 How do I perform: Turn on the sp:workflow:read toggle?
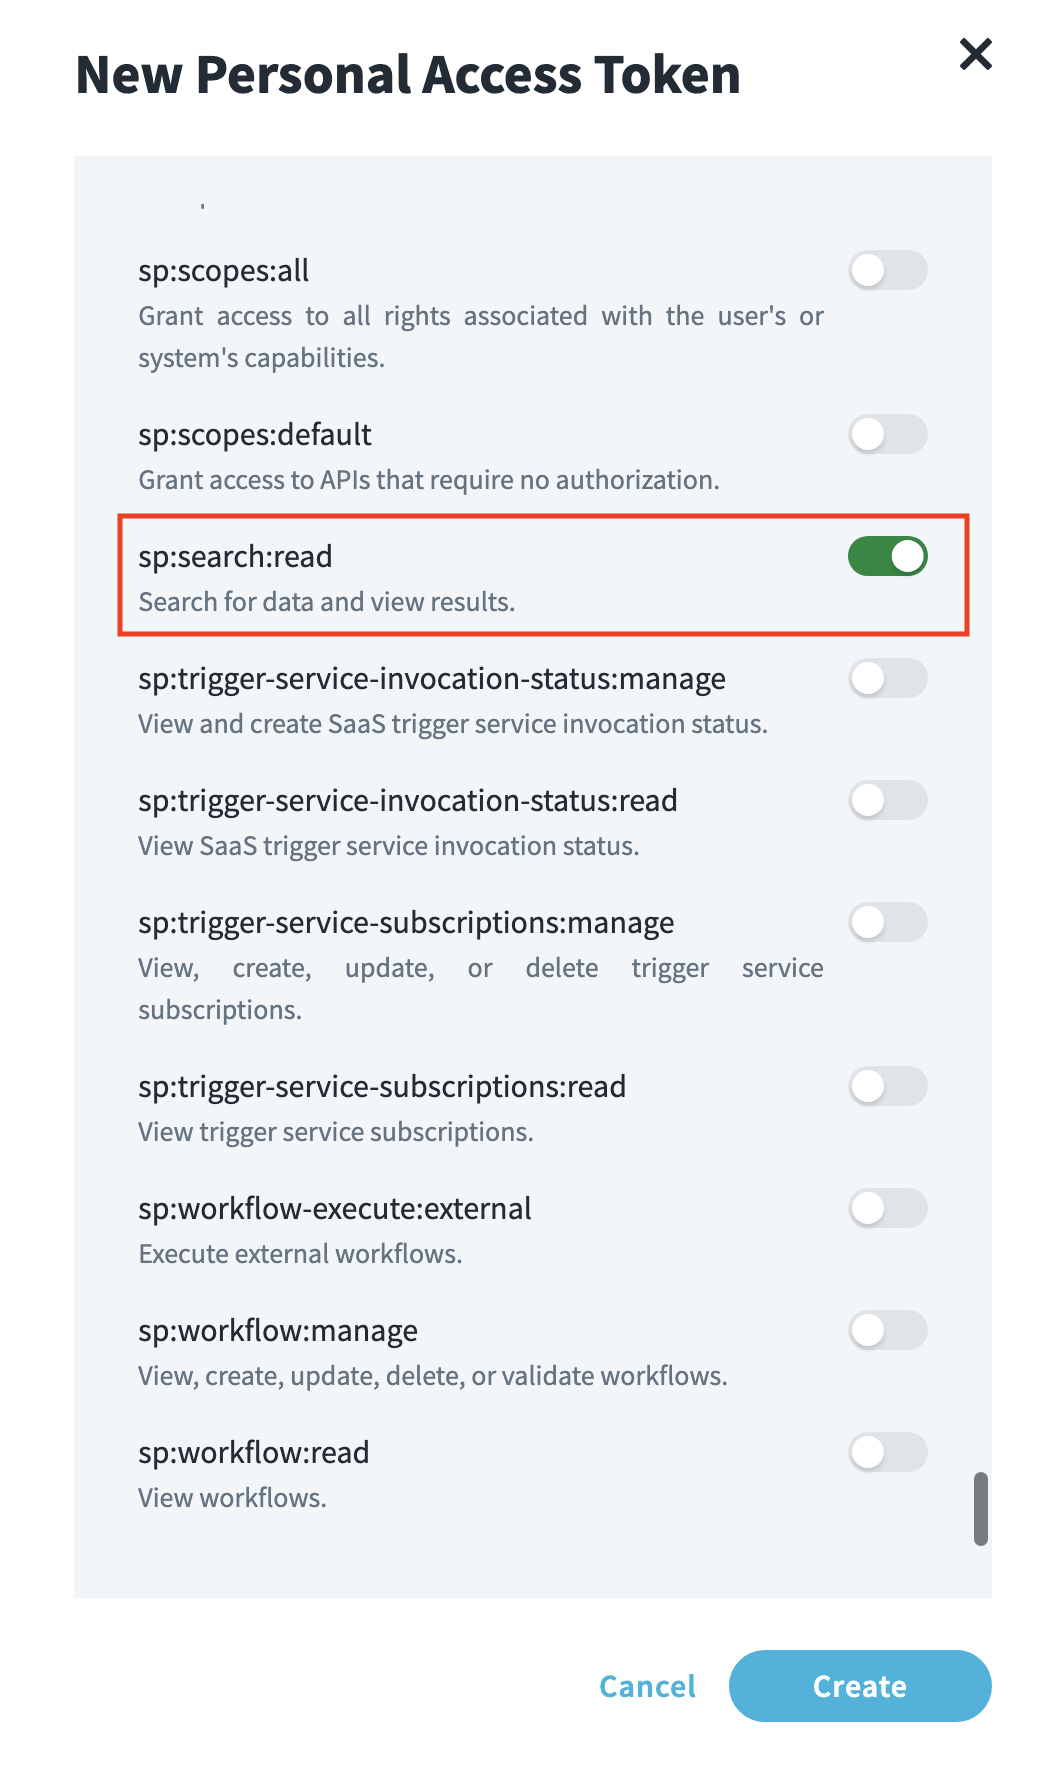[x=887, y=1452]
